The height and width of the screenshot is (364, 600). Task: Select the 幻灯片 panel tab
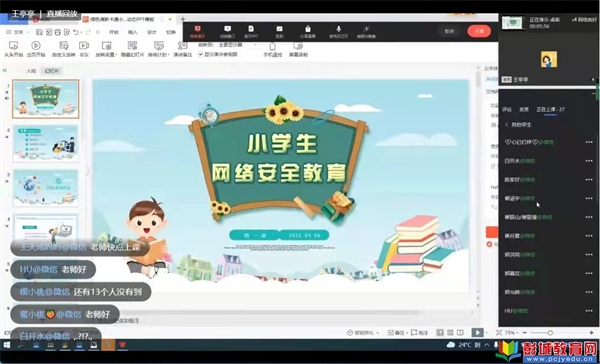52,71
